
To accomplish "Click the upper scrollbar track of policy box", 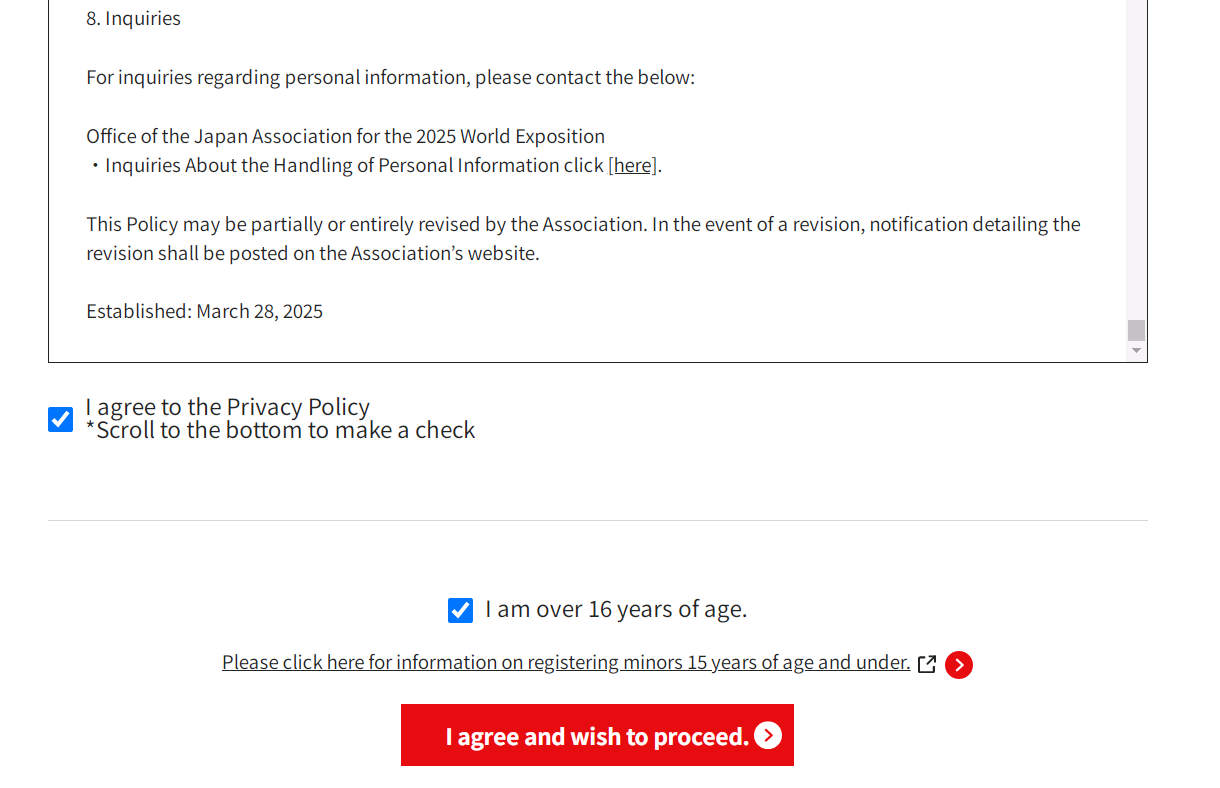I will click(1136, 160).
